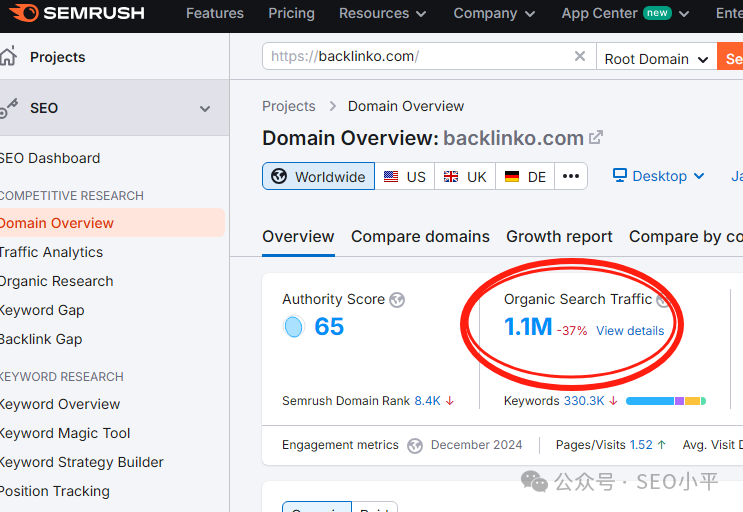Expand the Desktop device dropdown
This screenshot has height=512, width=743.
click(x=659, y=176)
